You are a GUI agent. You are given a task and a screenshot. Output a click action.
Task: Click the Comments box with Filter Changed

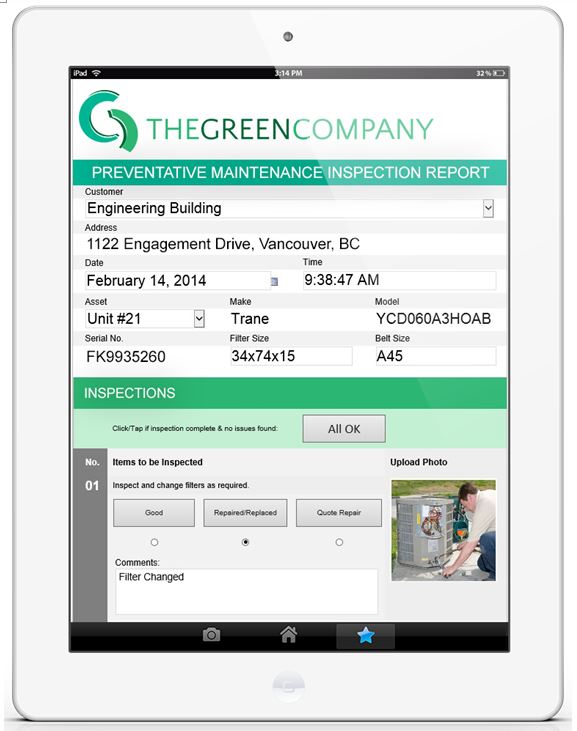[247, 591]
